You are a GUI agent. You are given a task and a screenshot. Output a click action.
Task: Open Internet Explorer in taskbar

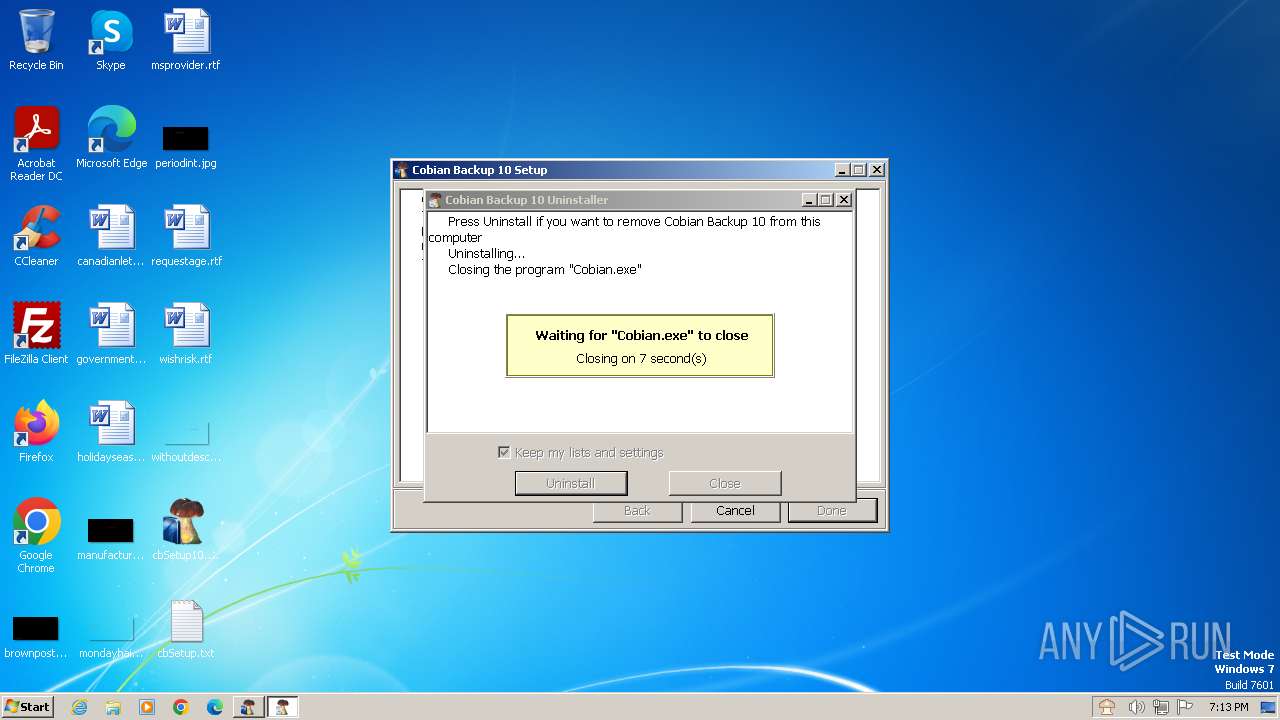click(x=79, y=707)
